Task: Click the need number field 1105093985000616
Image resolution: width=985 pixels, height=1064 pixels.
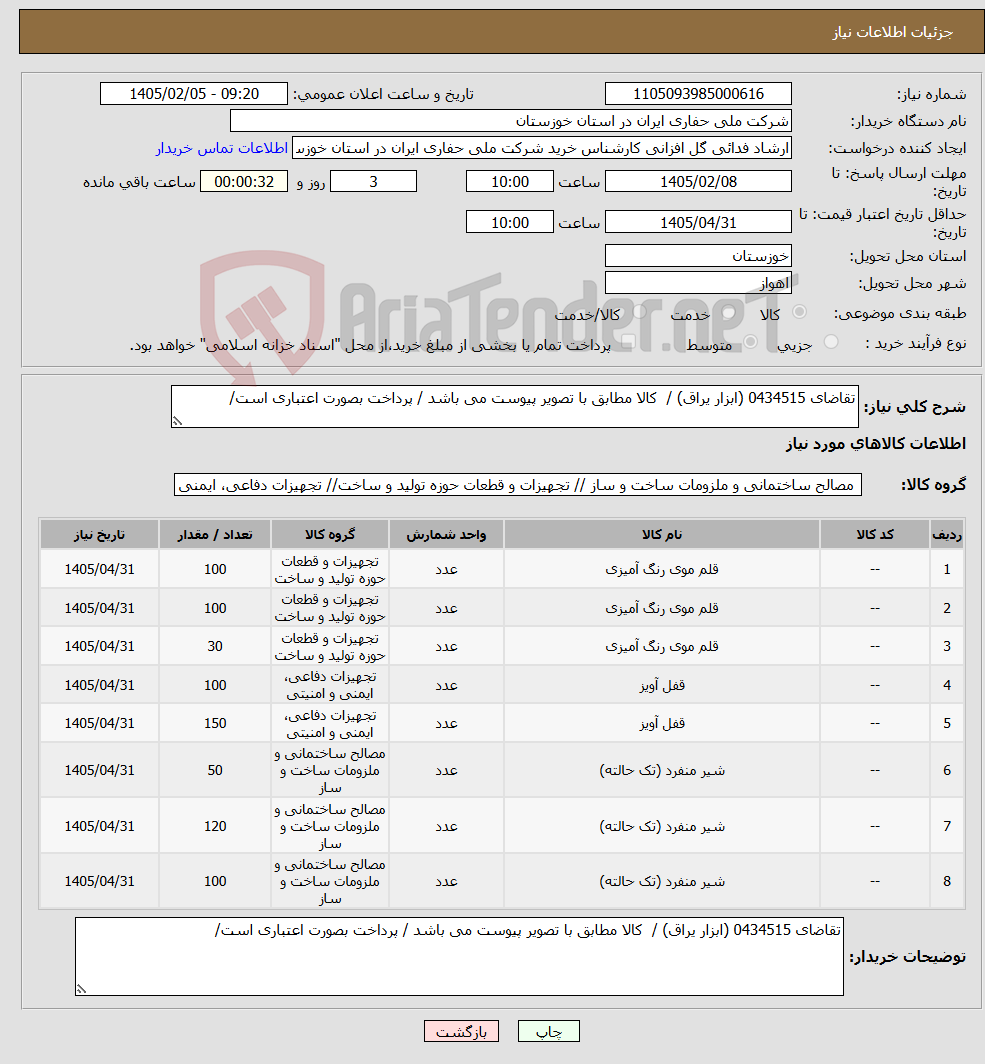Action: click(698, 94)
